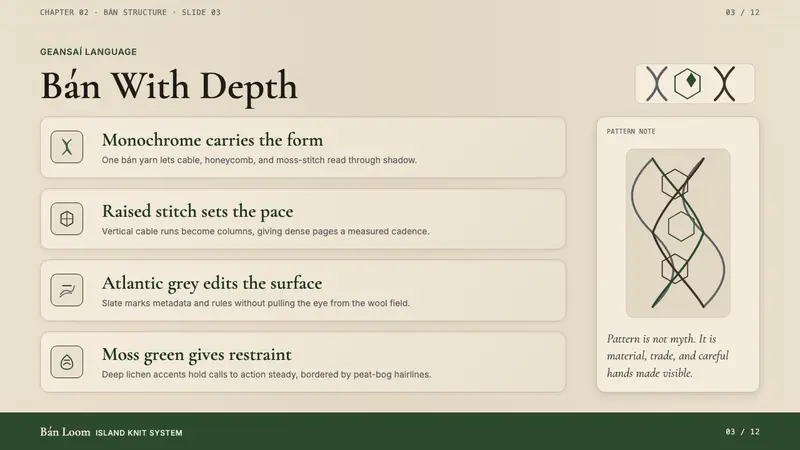Image resolution: width=800 pixels, height=450 pixels.
Task: Click the 'Bán With Depth' slide title
Action: 169,86
